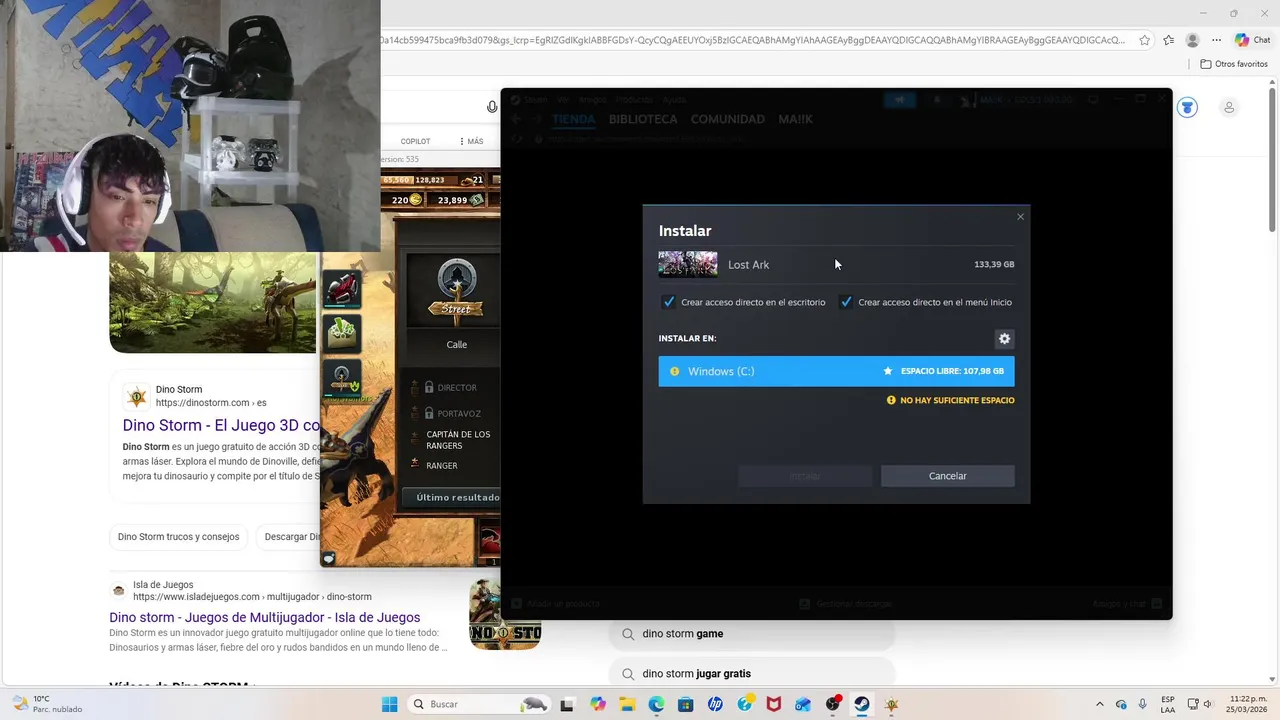The image size is (1280, 720).
Task: Open HP app from taskbar
Action: 715,704
